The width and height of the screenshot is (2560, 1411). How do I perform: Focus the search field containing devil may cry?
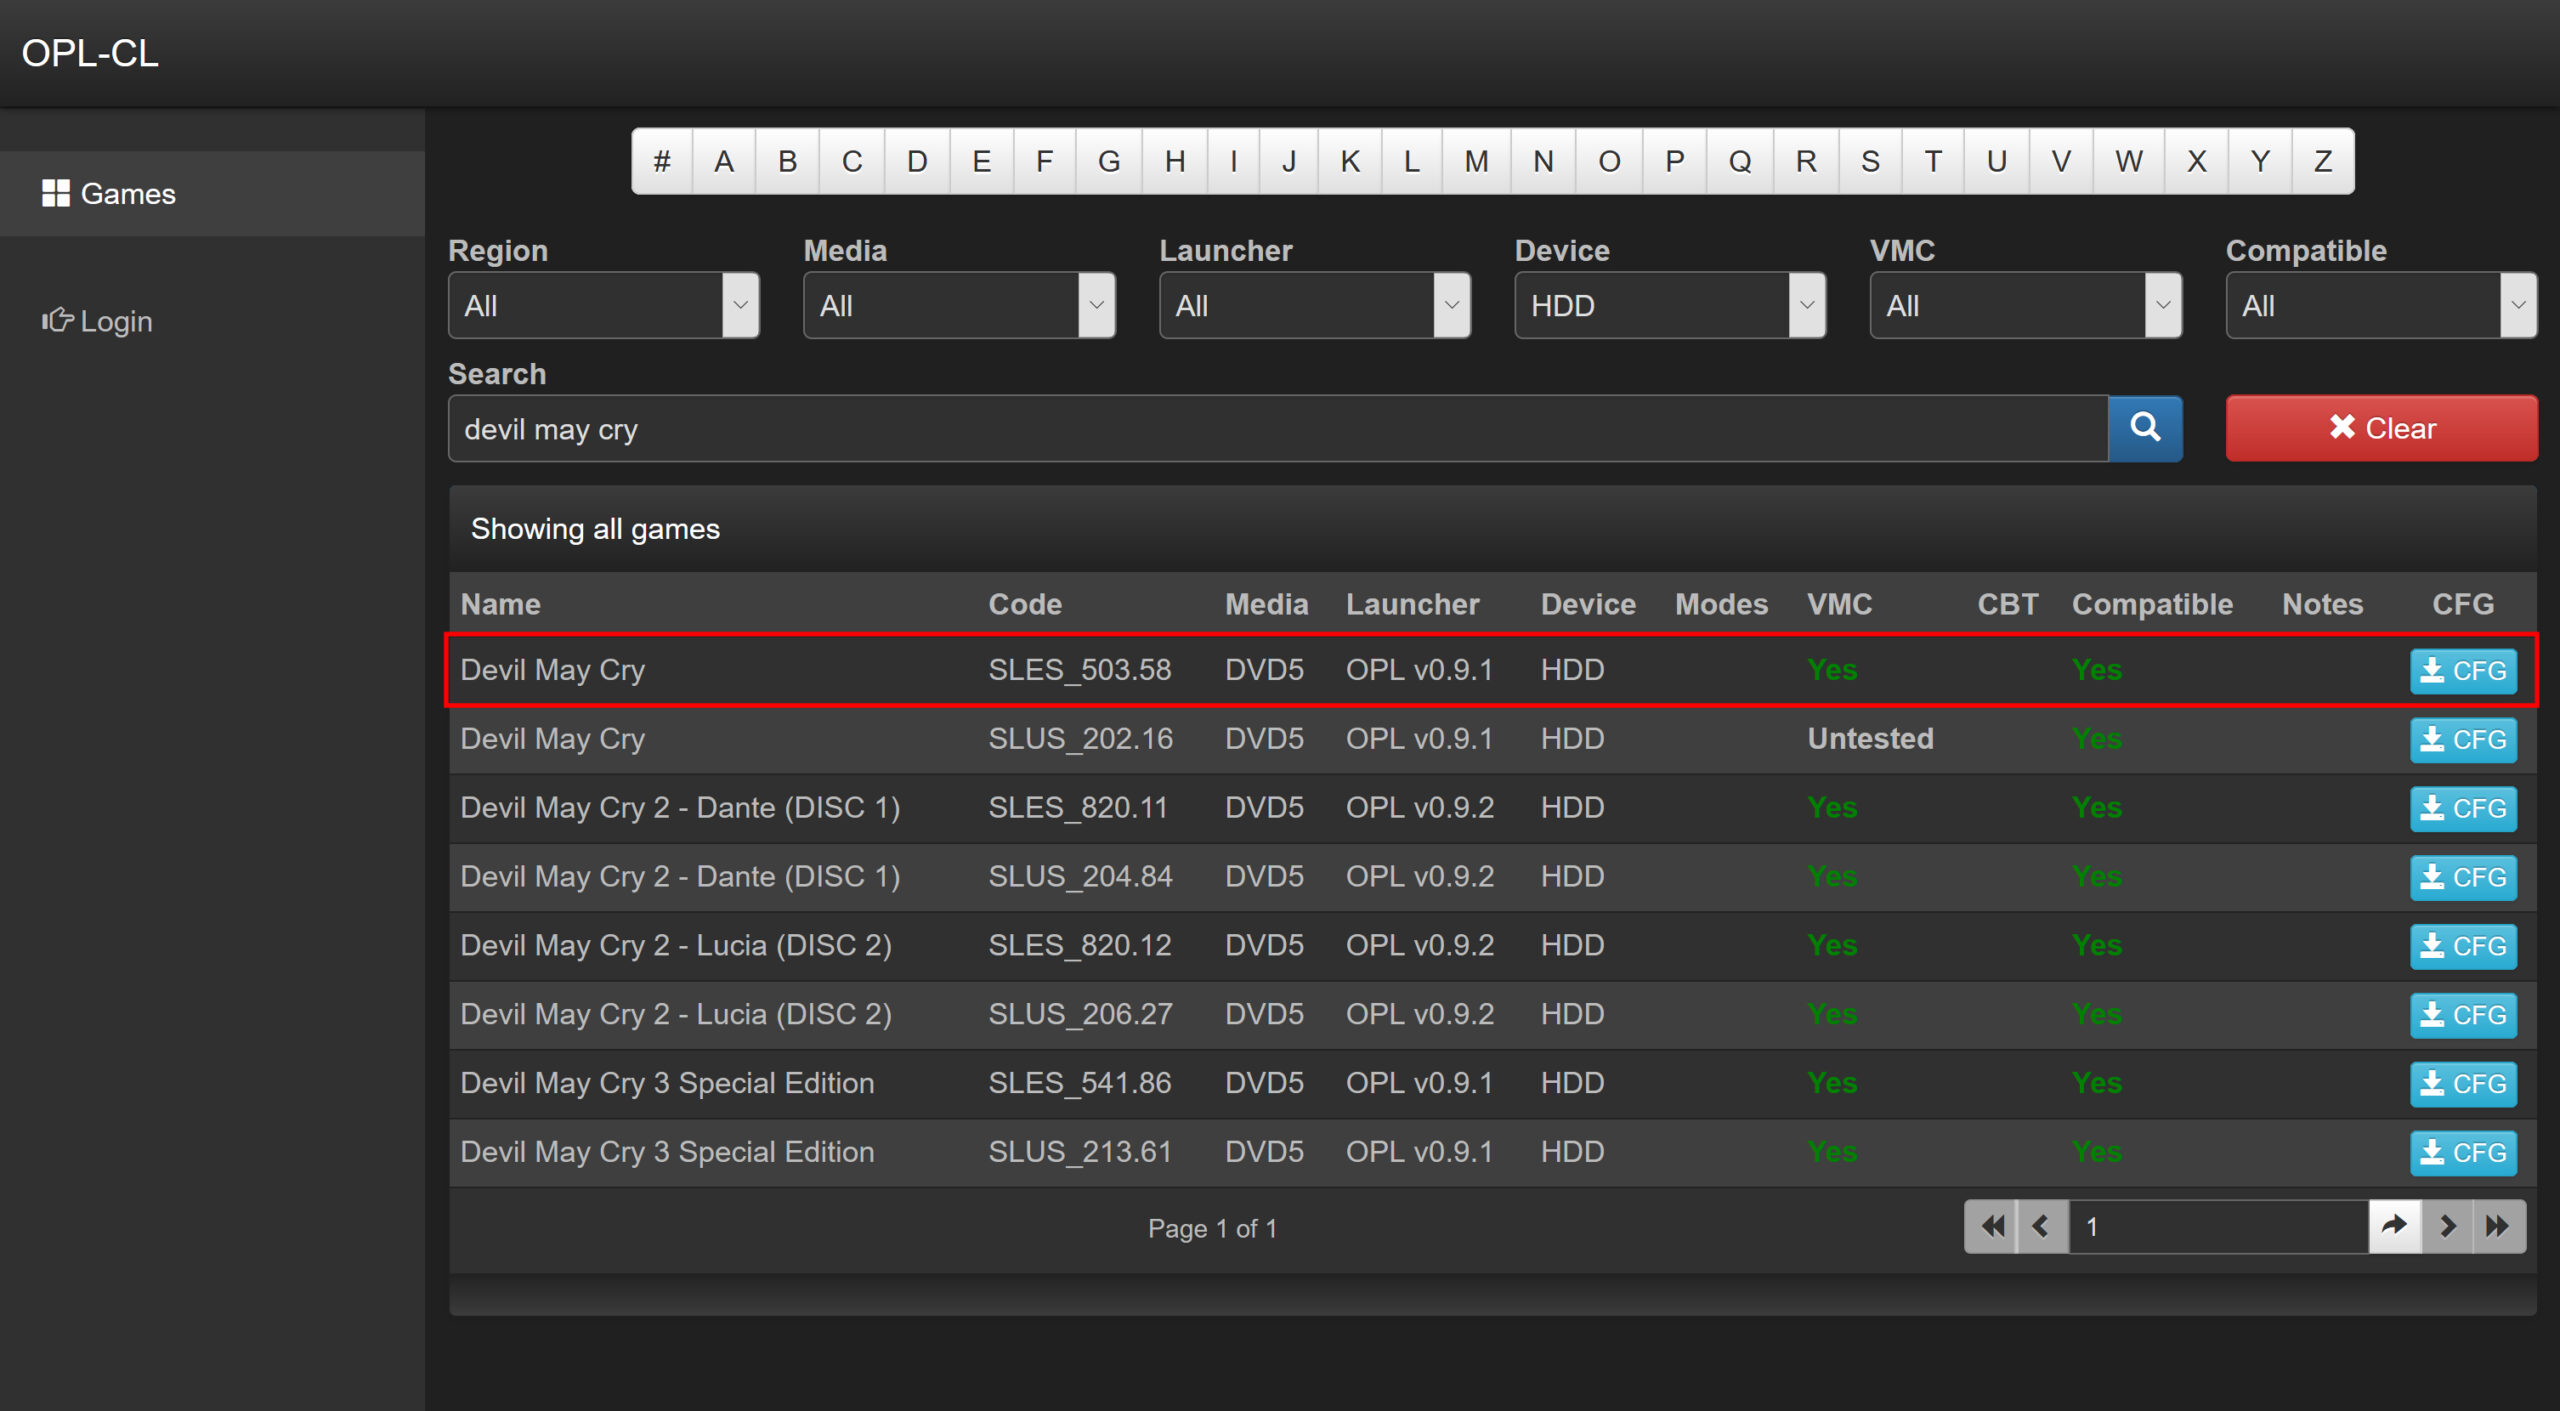pyautogui.click(x=1278, y=428)
